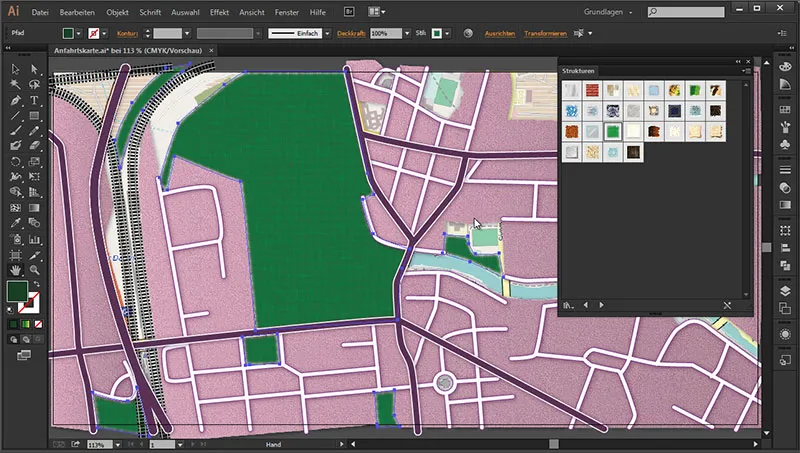Select the Blend tool
This screenshot has height=453, width=800.
point(34,223)
